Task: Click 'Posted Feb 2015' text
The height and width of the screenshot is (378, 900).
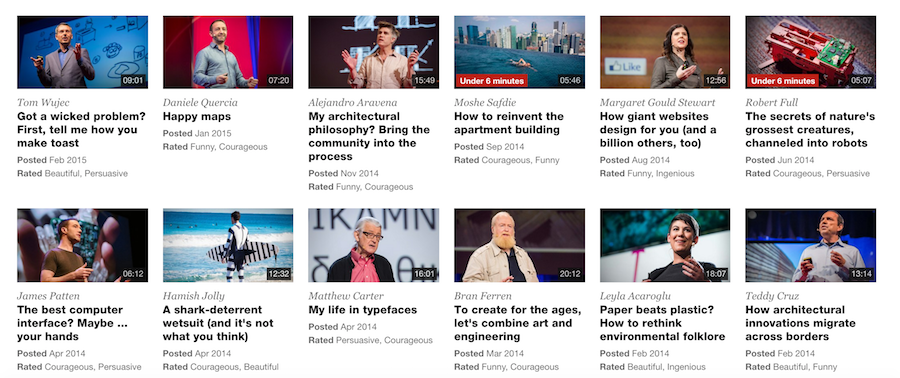Action: 52,160
